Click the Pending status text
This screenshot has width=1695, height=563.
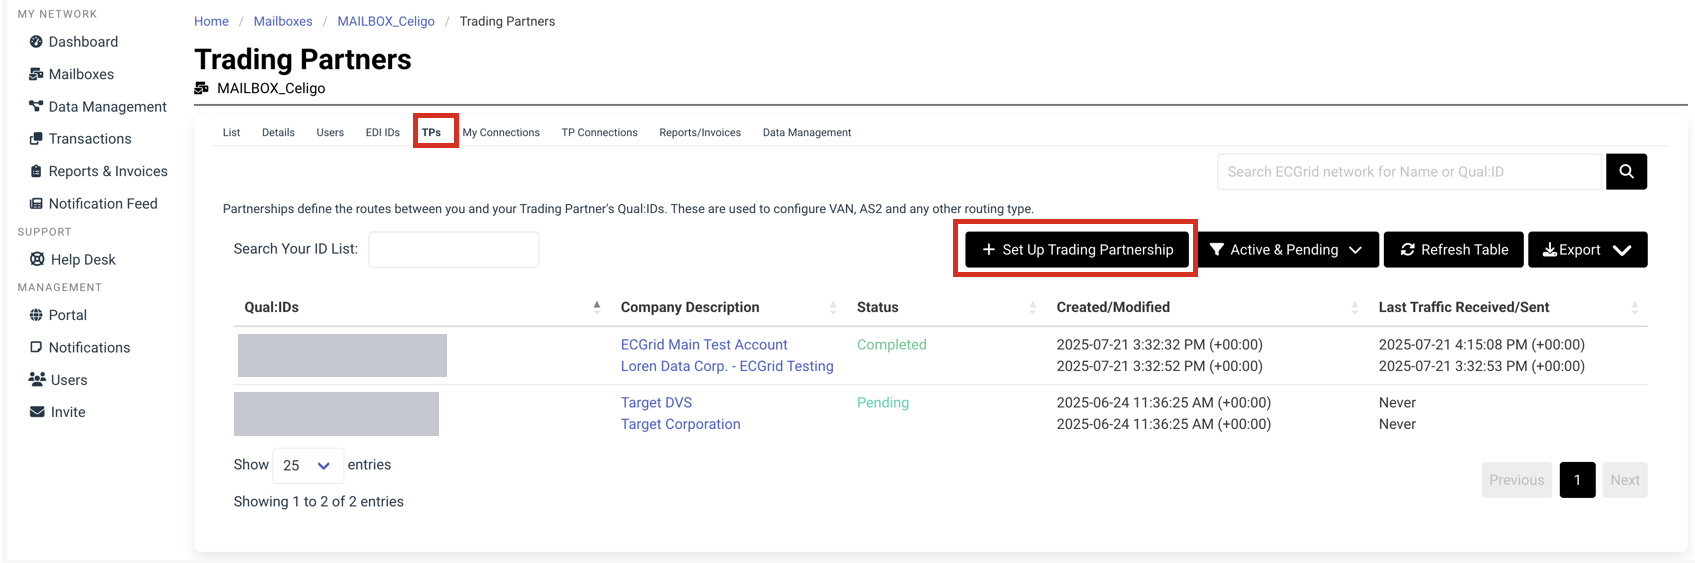883,403
